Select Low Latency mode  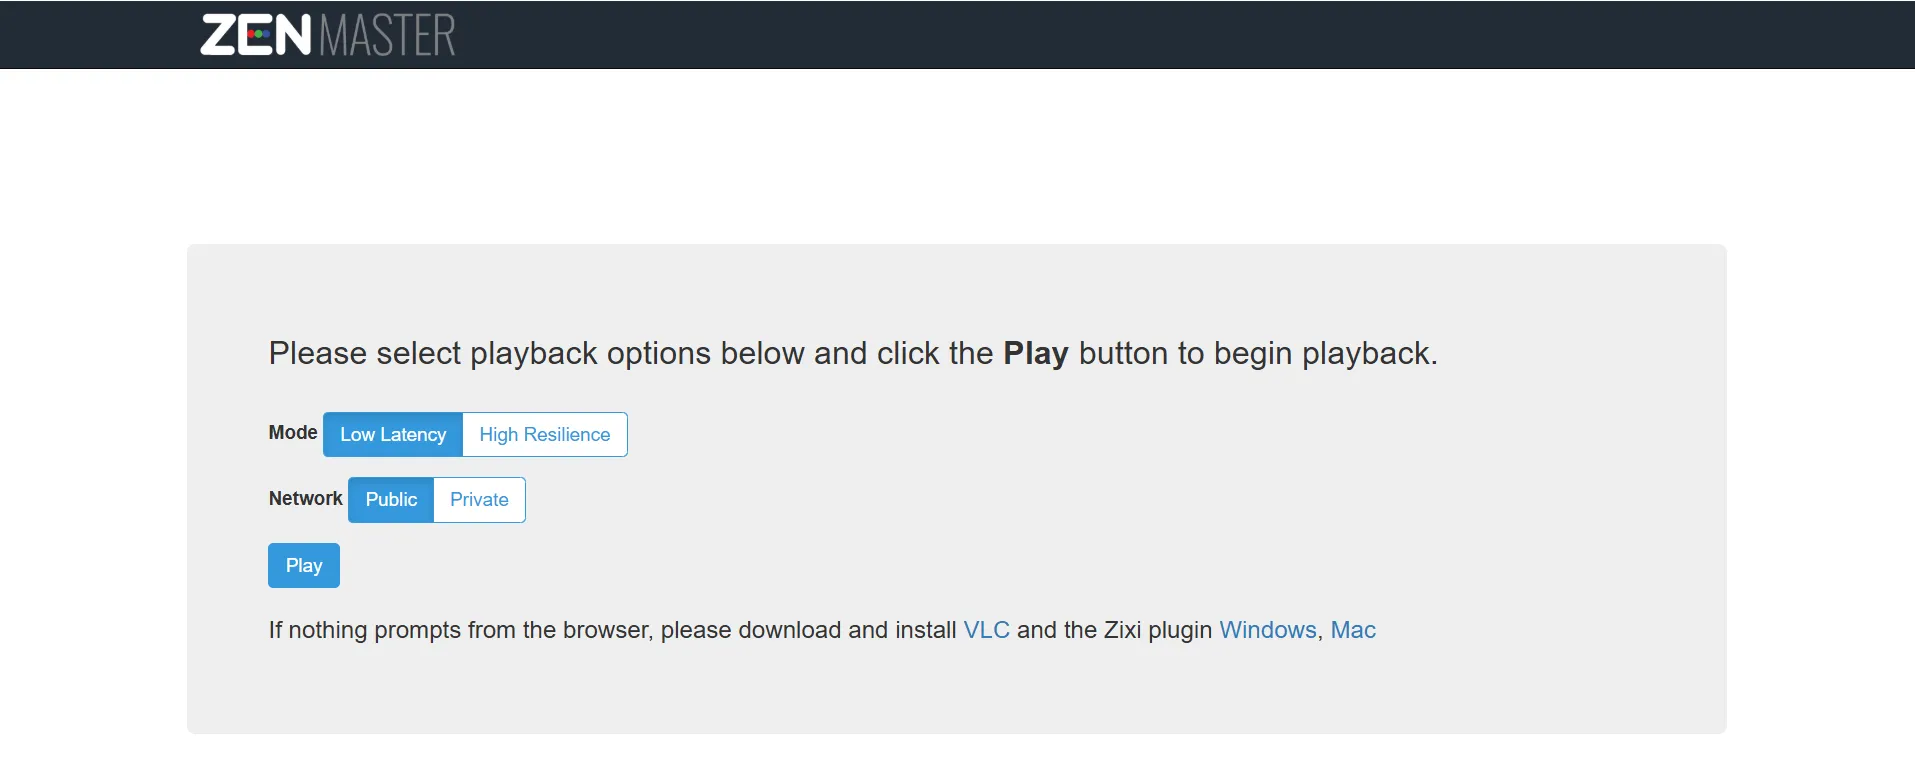[x=393, y=435]
